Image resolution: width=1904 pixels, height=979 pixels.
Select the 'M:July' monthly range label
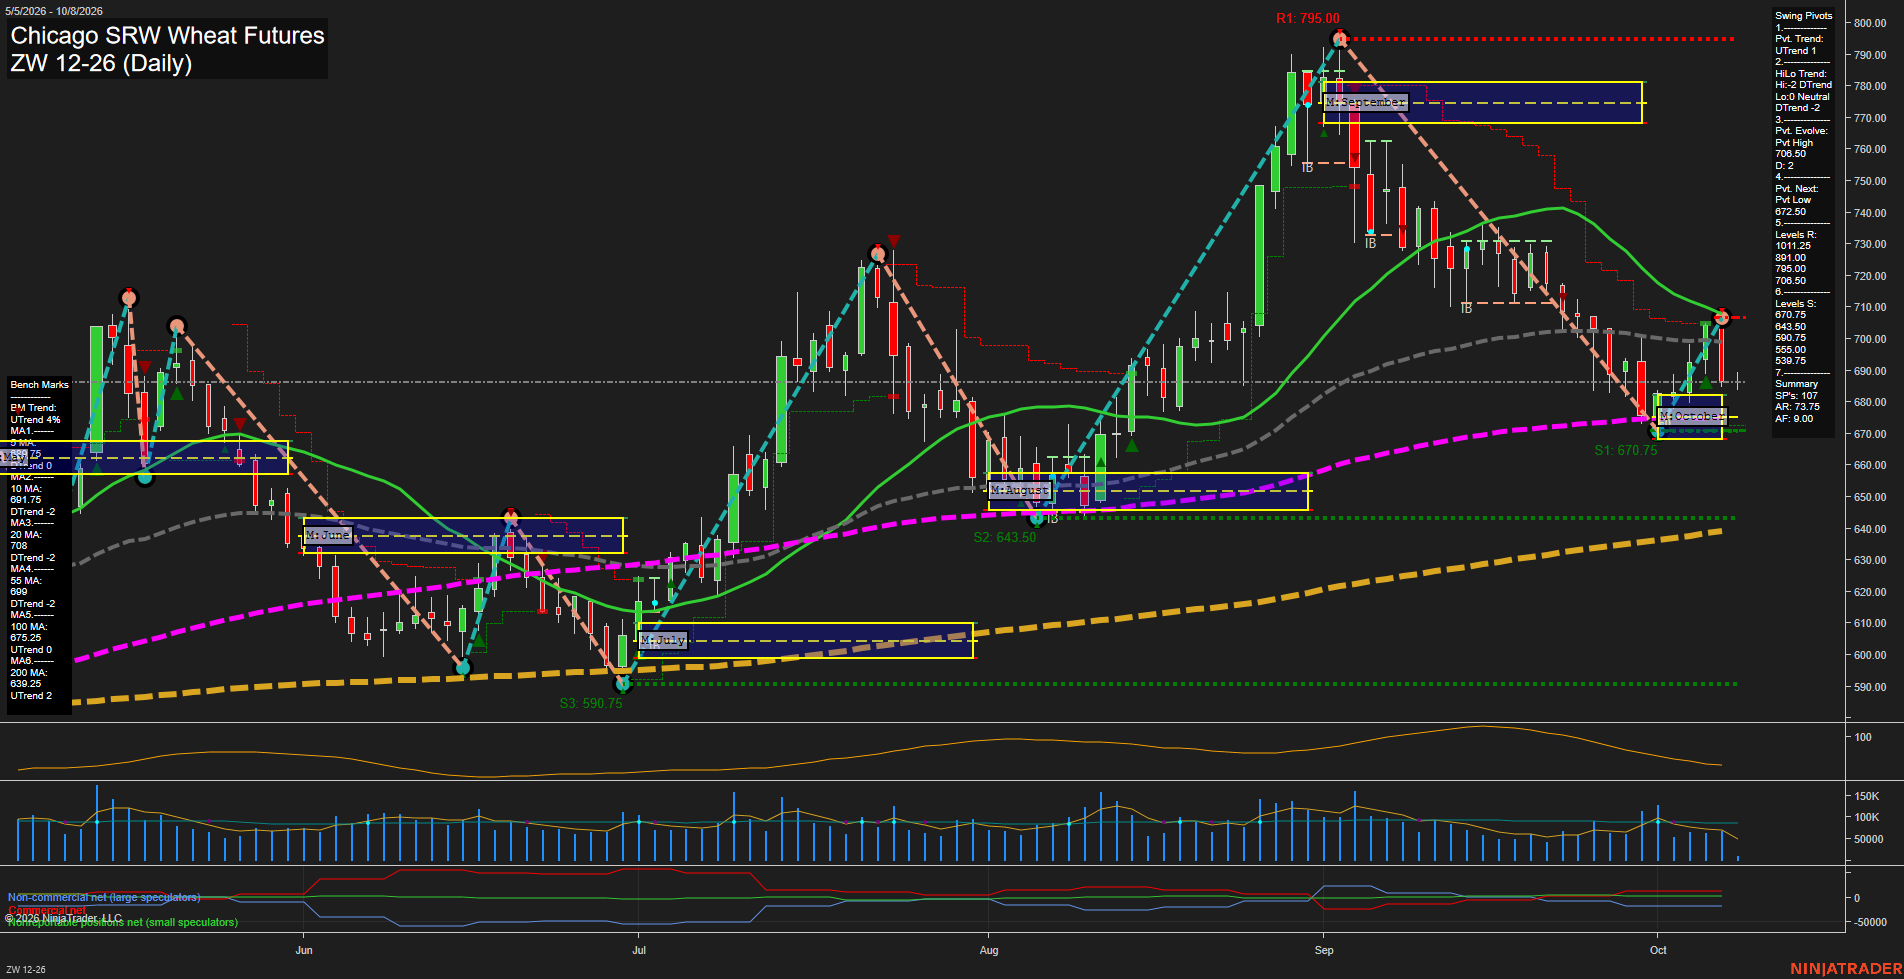tap(663, 640)
